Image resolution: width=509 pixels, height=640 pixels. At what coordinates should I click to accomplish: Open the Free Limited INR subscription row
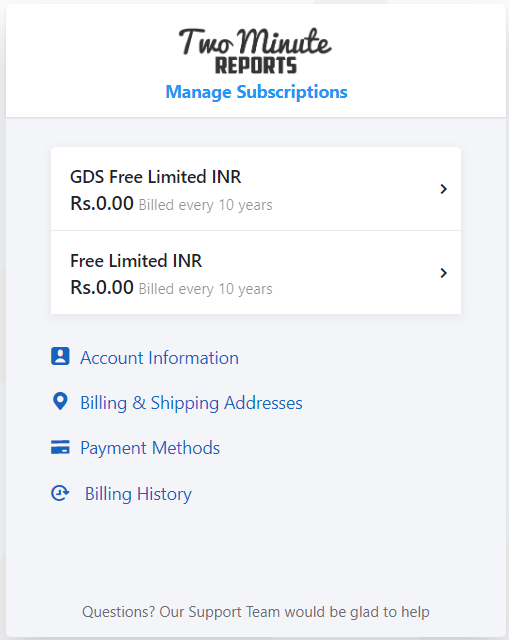[x=256, y=273]
